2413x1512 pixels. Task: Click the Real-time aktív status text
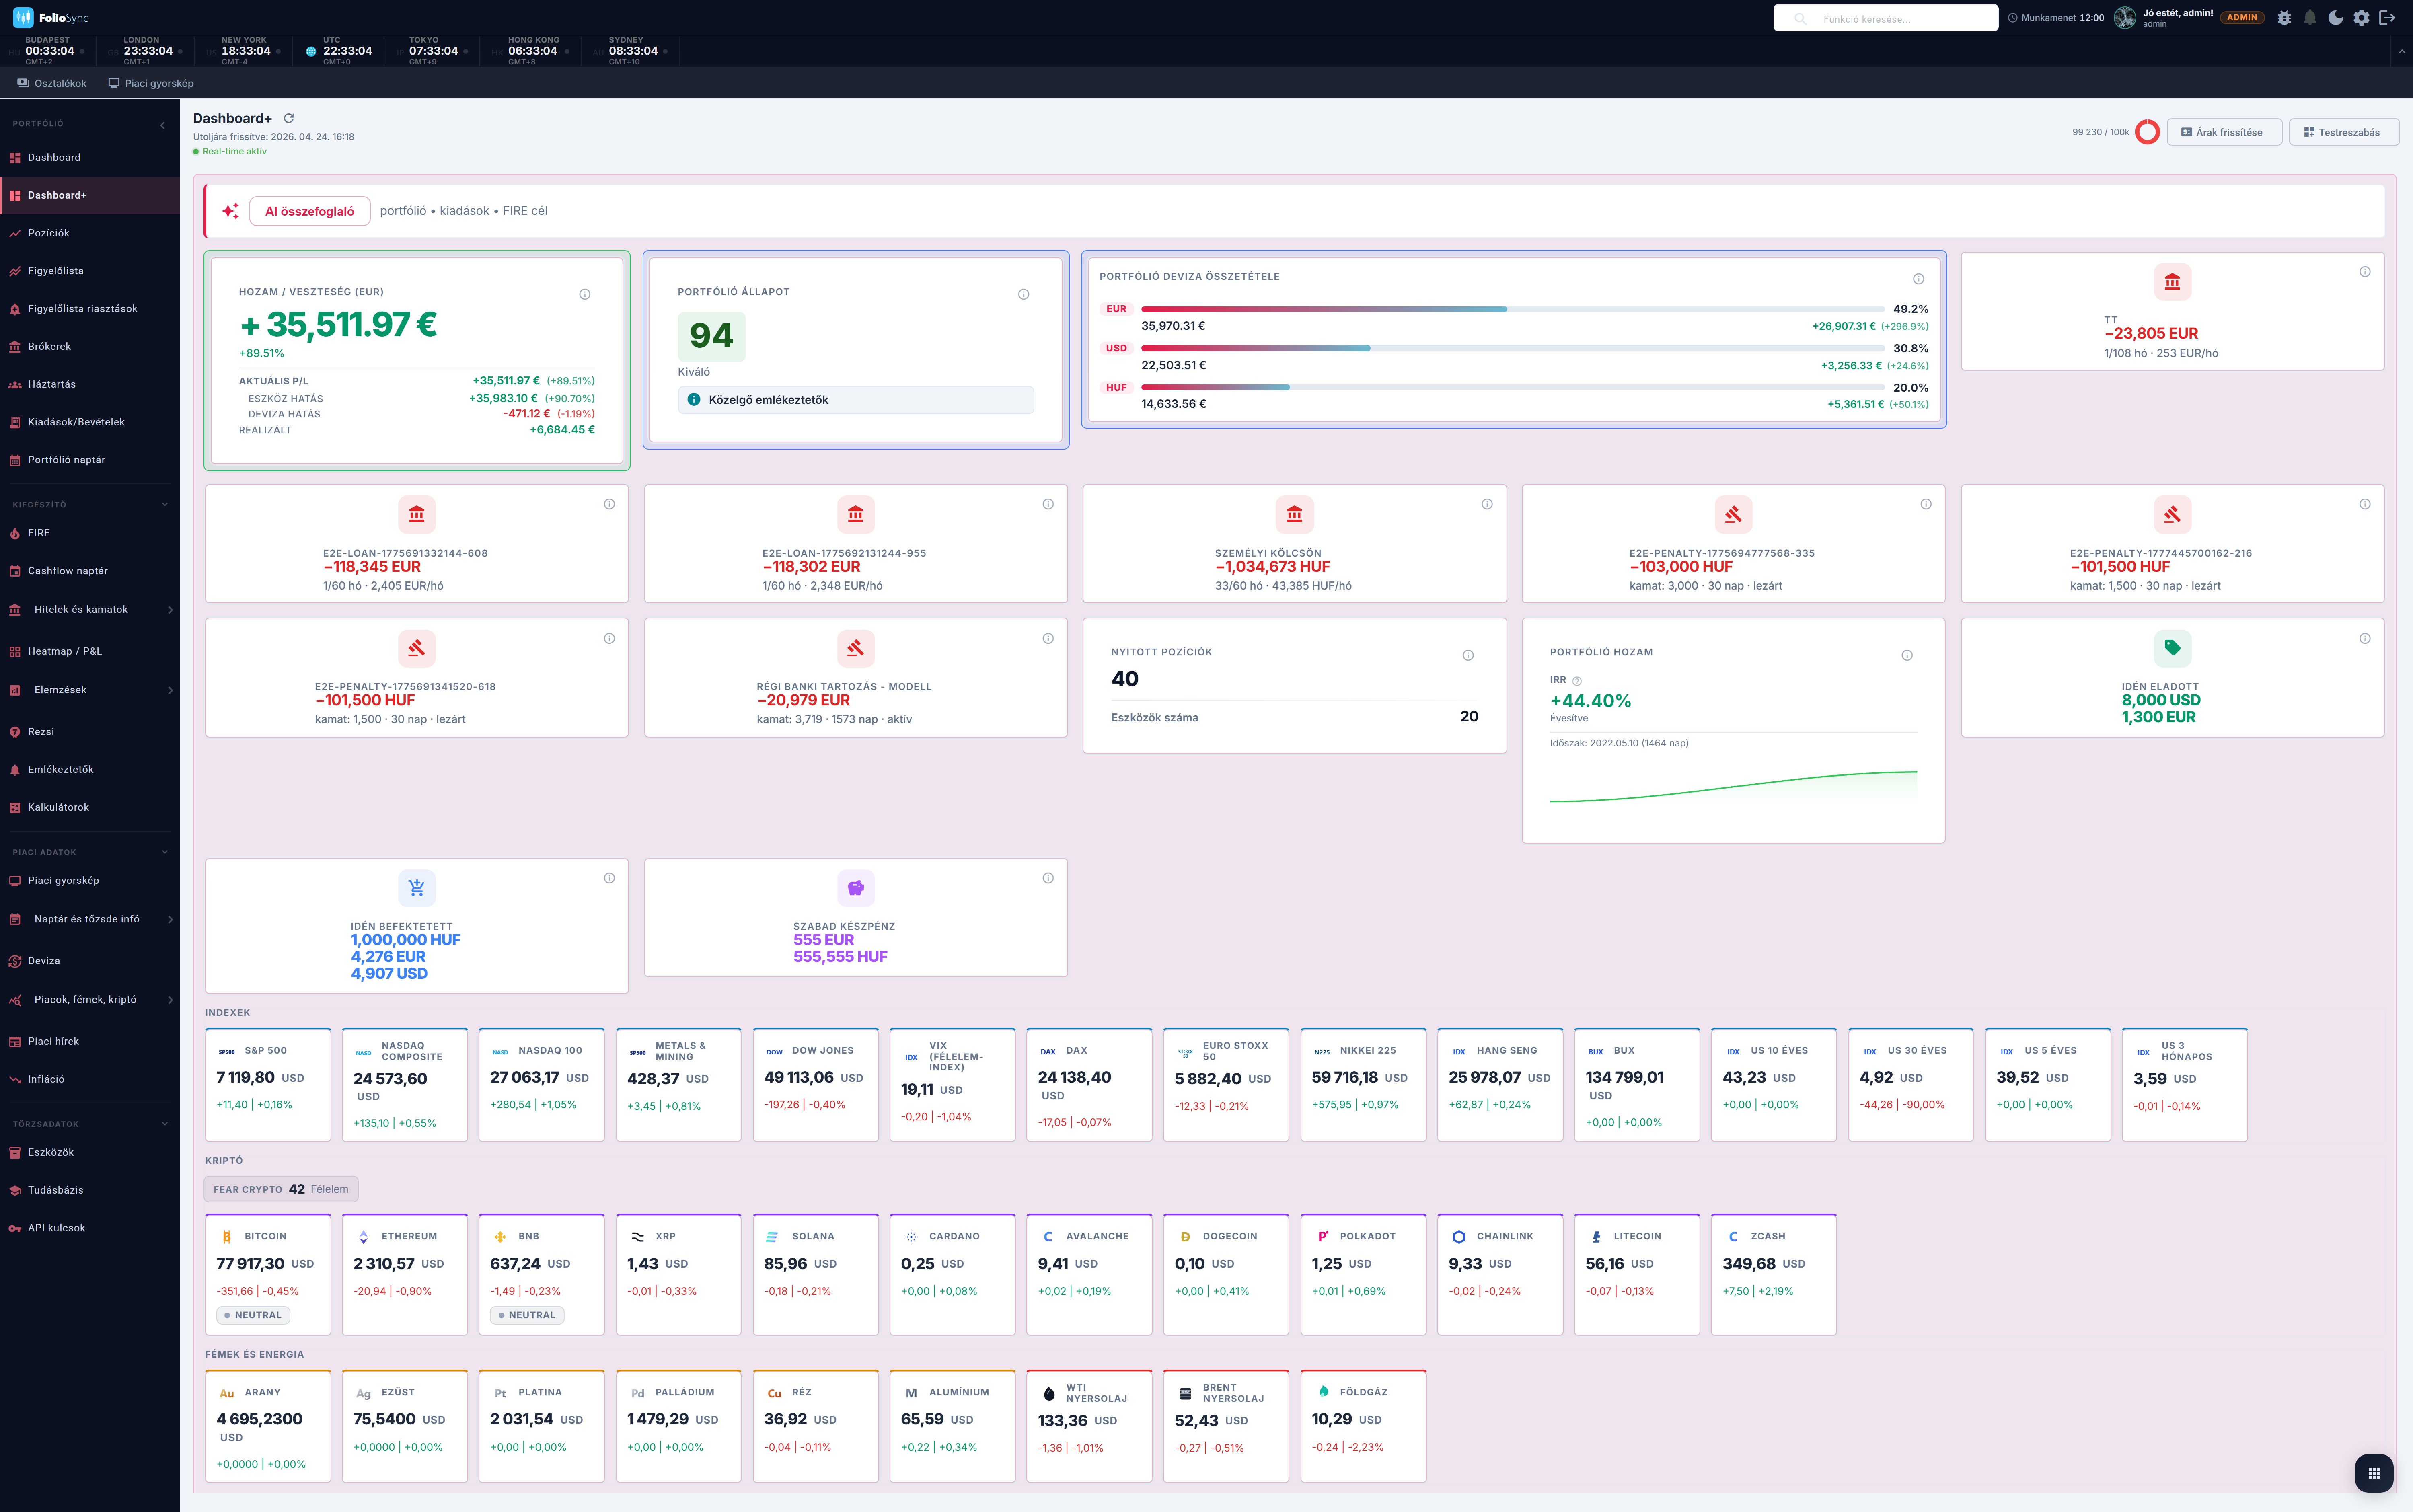pos(234,152)
